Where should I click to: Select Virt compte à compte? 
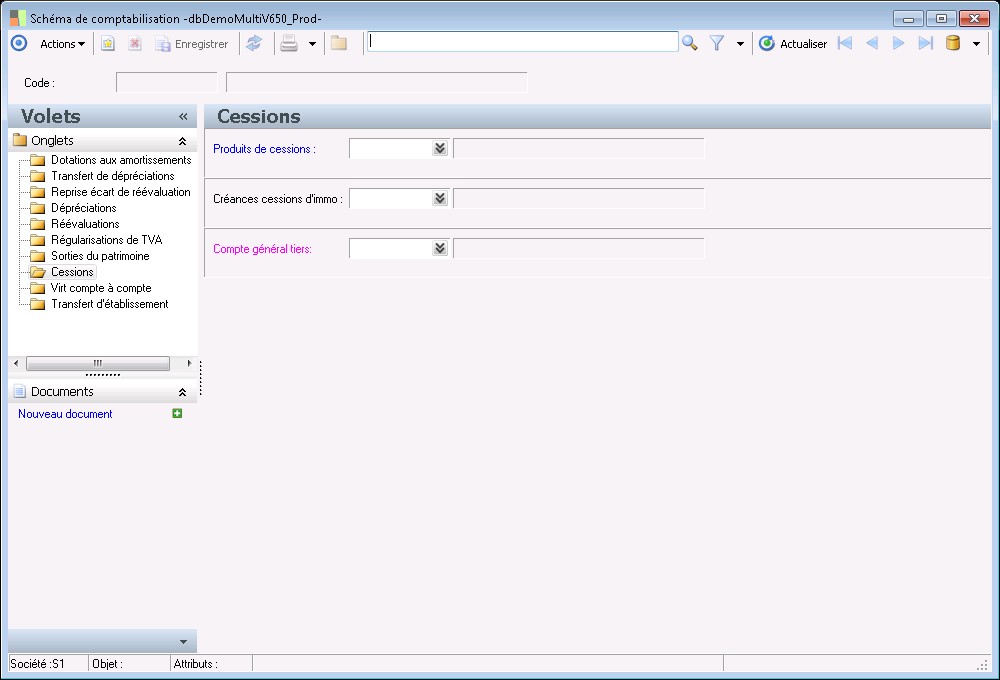click(x=101, y=288)
